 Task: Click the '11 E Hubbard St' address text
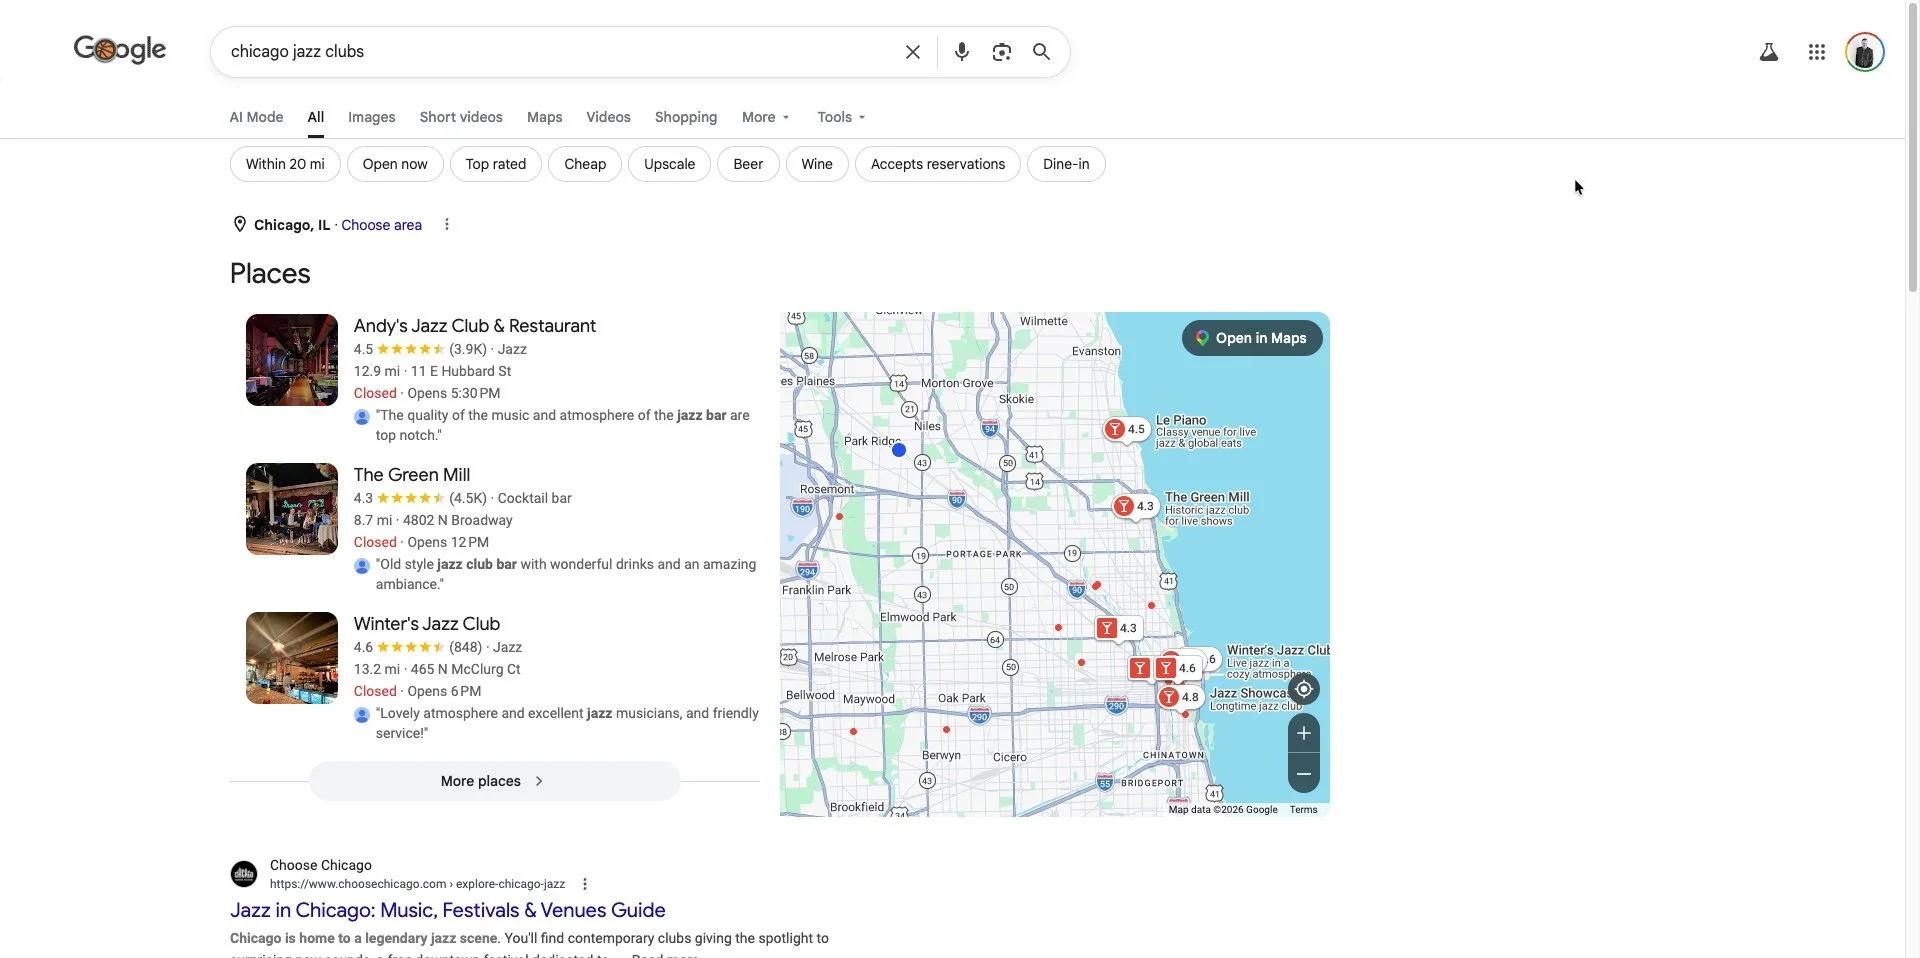(x=461, y=371)
